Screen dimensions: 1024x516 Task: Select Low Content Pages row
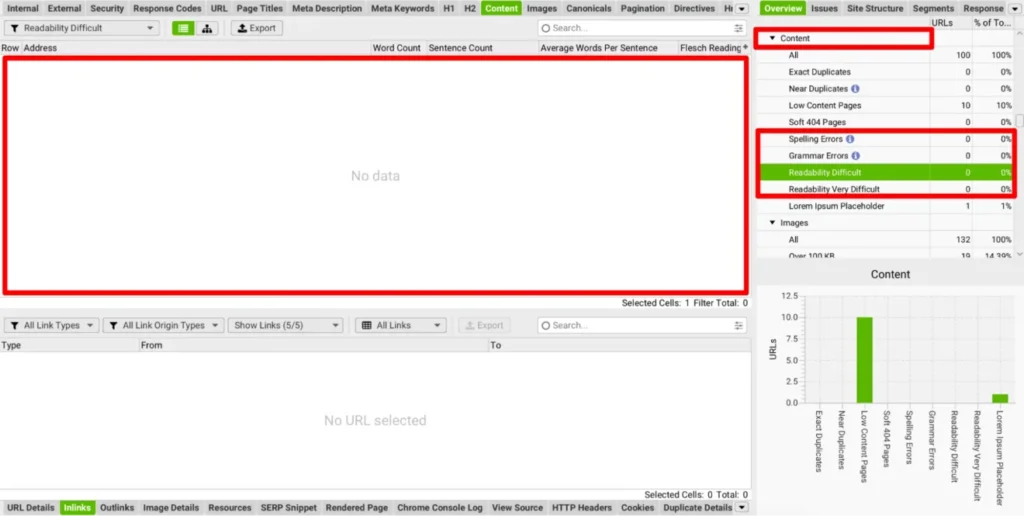click(824, 106)
